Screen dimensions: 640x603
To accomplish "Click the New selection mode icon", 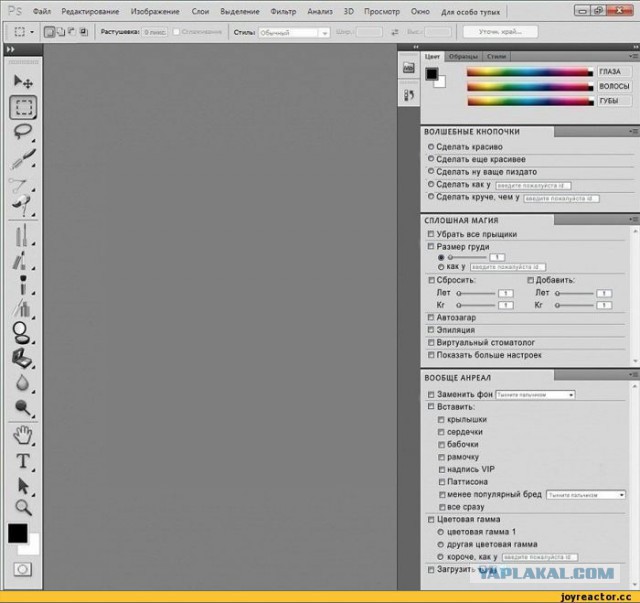I will [x=49, y=32].
